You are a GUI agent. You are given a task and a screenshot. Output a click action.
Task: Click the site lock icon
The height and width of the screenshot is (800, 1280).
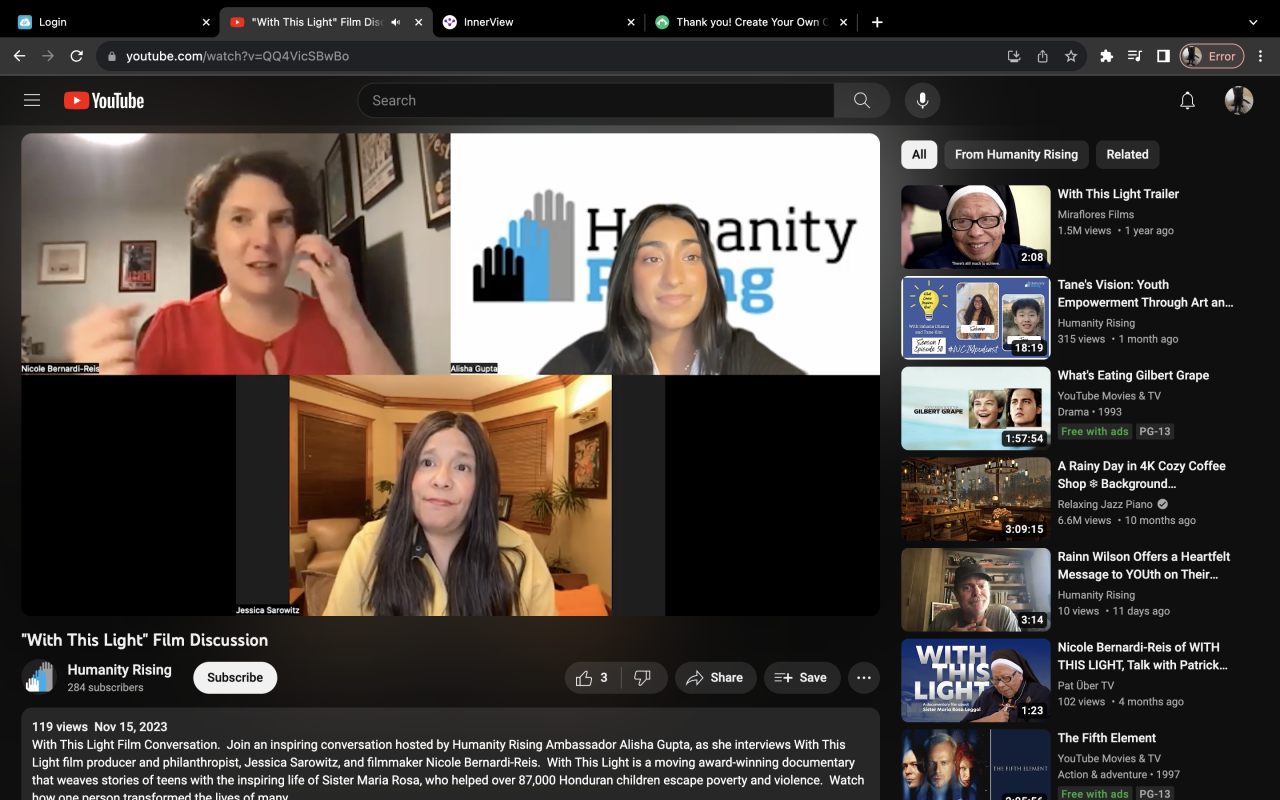[x=112, y=56]
